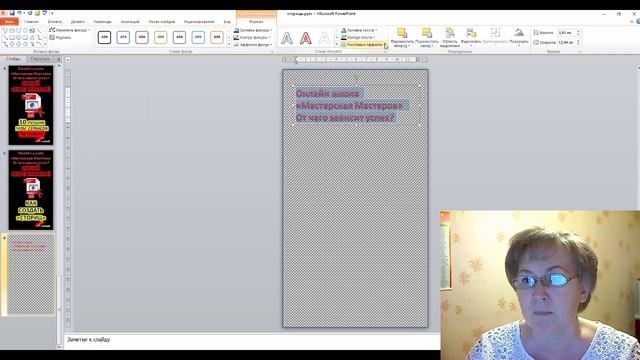Open the Размер dialog launcher
This screenshot has width=640, height=360.
(579, 52)
